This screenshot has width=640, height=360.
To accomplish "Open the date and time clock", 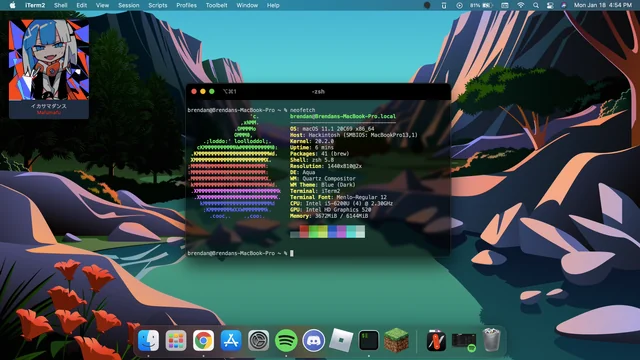I will pyautogui.click(x=603, y=5).
